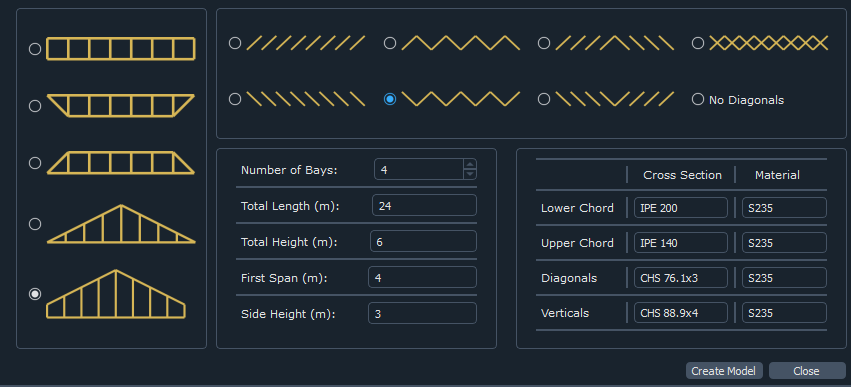851x387 pixels.
Task: Edit the Total Height (m) field
Action: (423, 242)
